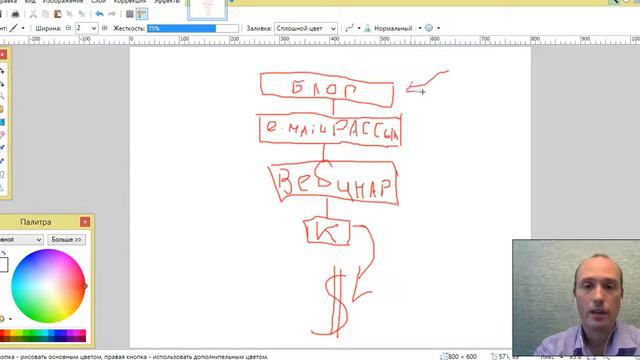Image resolution: width=640 pixels, height=360 pixels.
Task: Click the Crop to selection icon
Action: click(x=69, y=14)
